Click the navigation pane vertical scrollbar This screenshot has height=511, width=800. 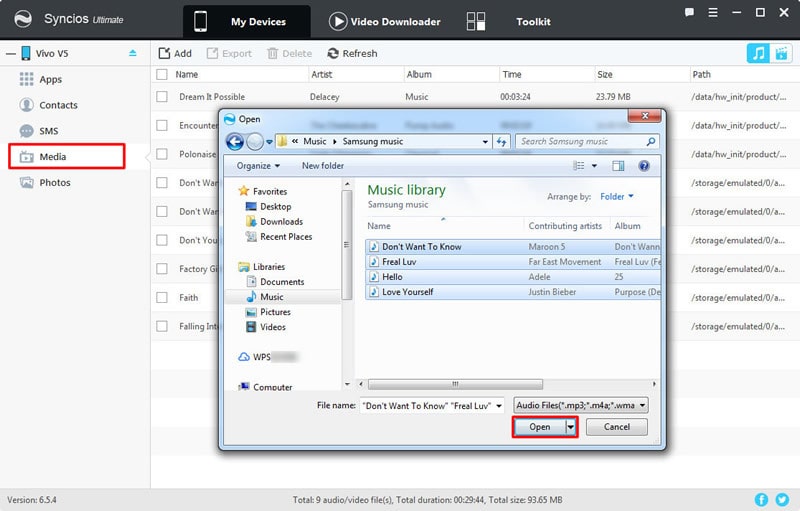click(x=347, y=245)
